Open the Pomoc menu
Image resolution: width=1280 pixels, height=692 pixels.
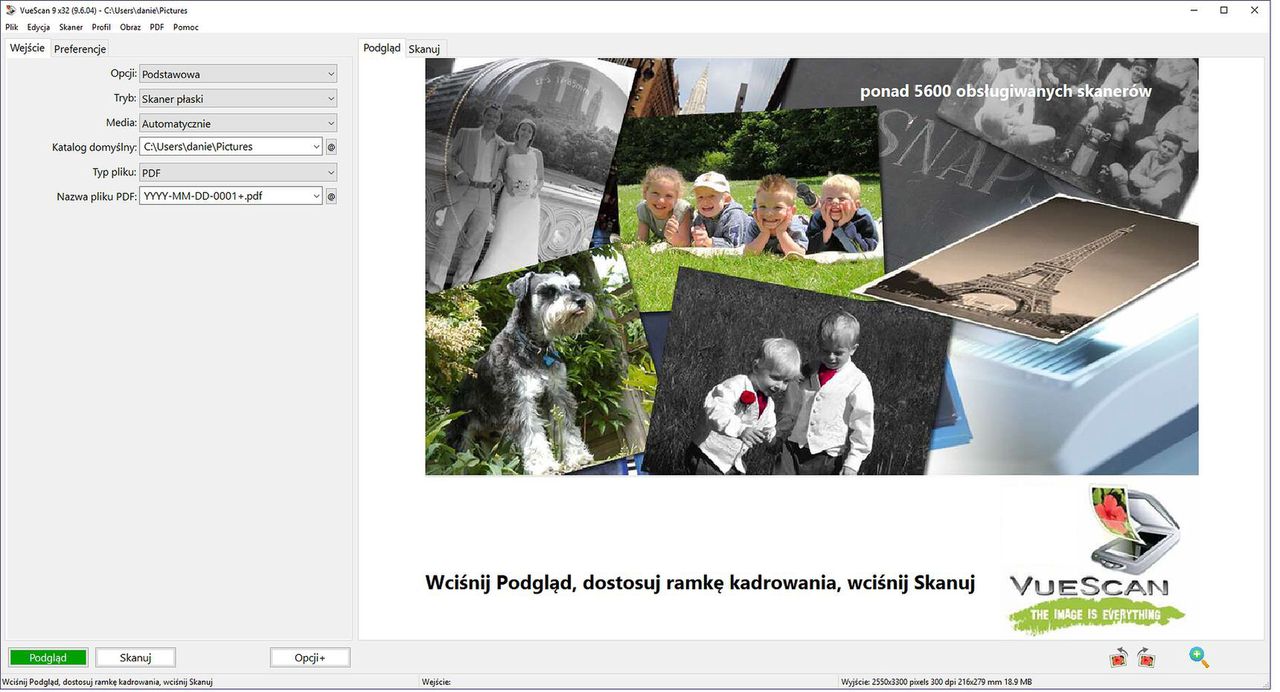click(x=186, y=27)
